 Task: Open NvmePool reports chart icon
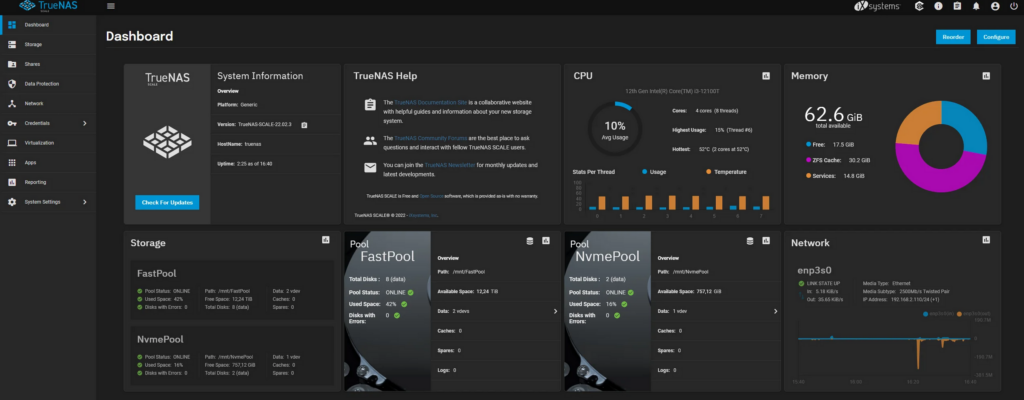click(x=766, y=241)
